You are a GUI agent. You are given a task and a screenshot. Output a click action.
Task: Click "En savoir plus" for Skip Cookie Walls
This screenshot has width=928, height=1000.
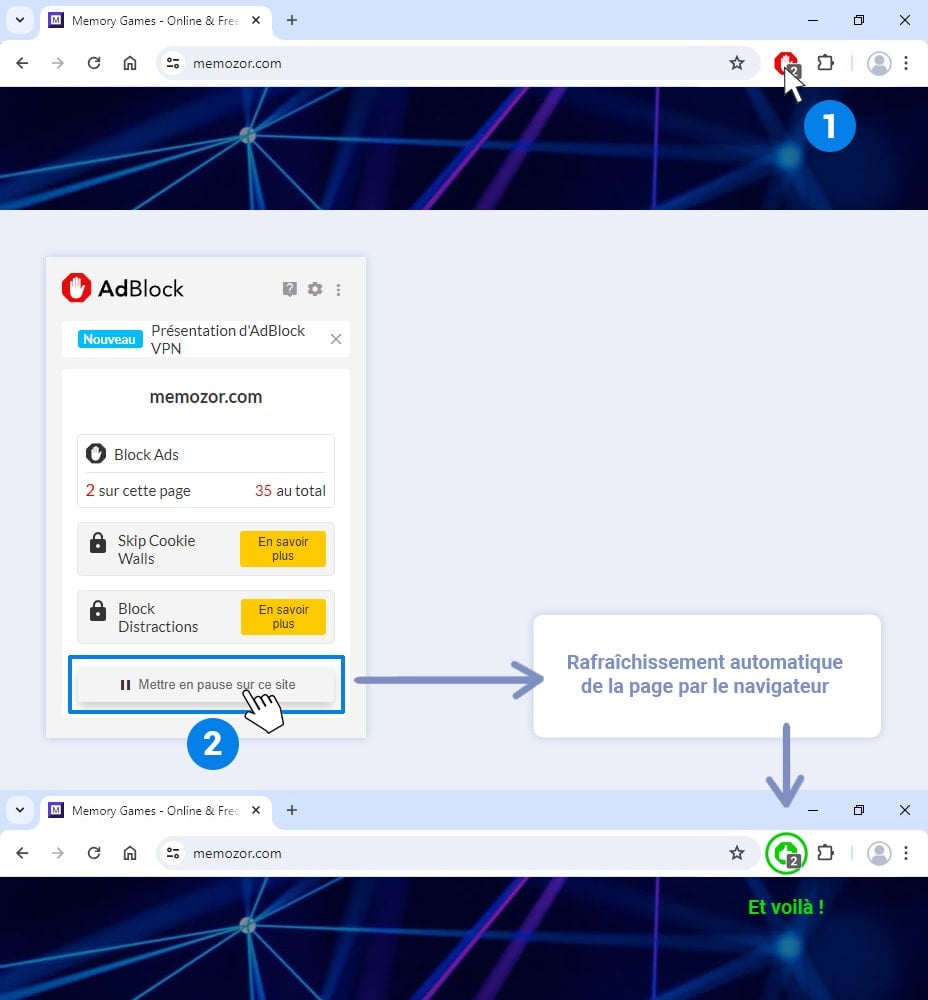click(x=283, y=549)
